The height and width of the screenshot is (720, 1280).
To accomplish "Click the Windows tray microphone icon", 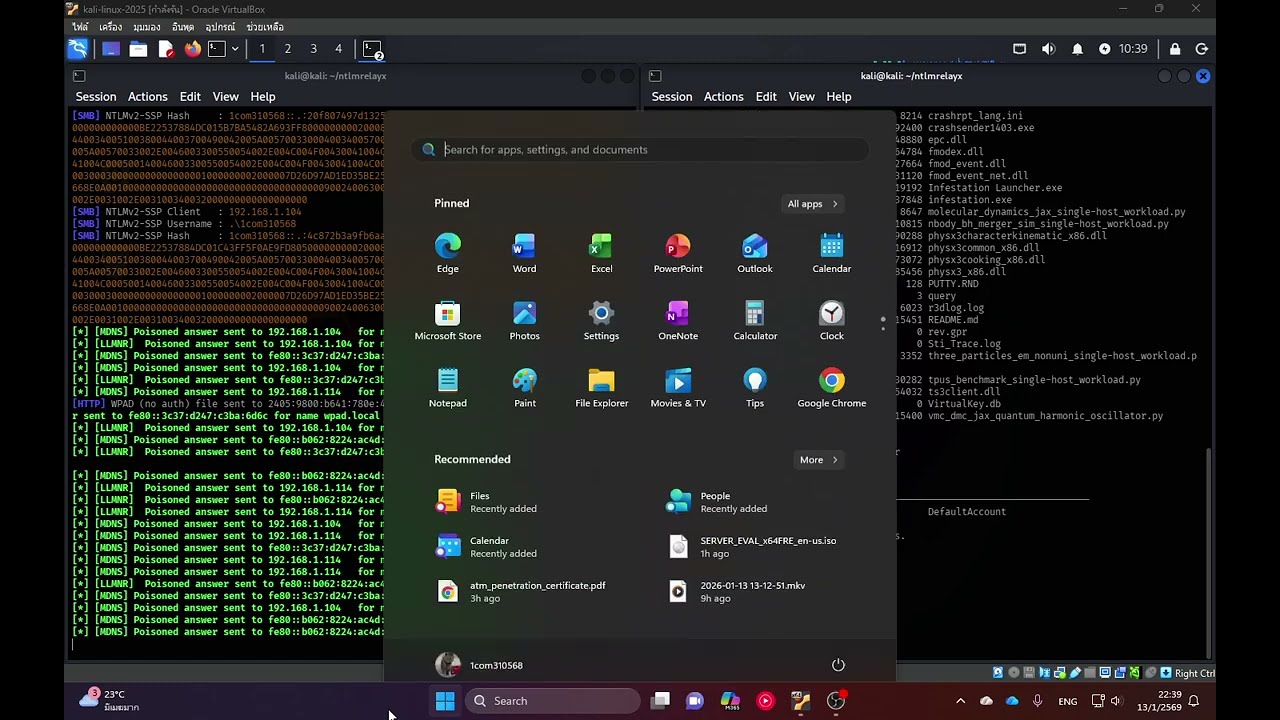I will [1037, 701].
